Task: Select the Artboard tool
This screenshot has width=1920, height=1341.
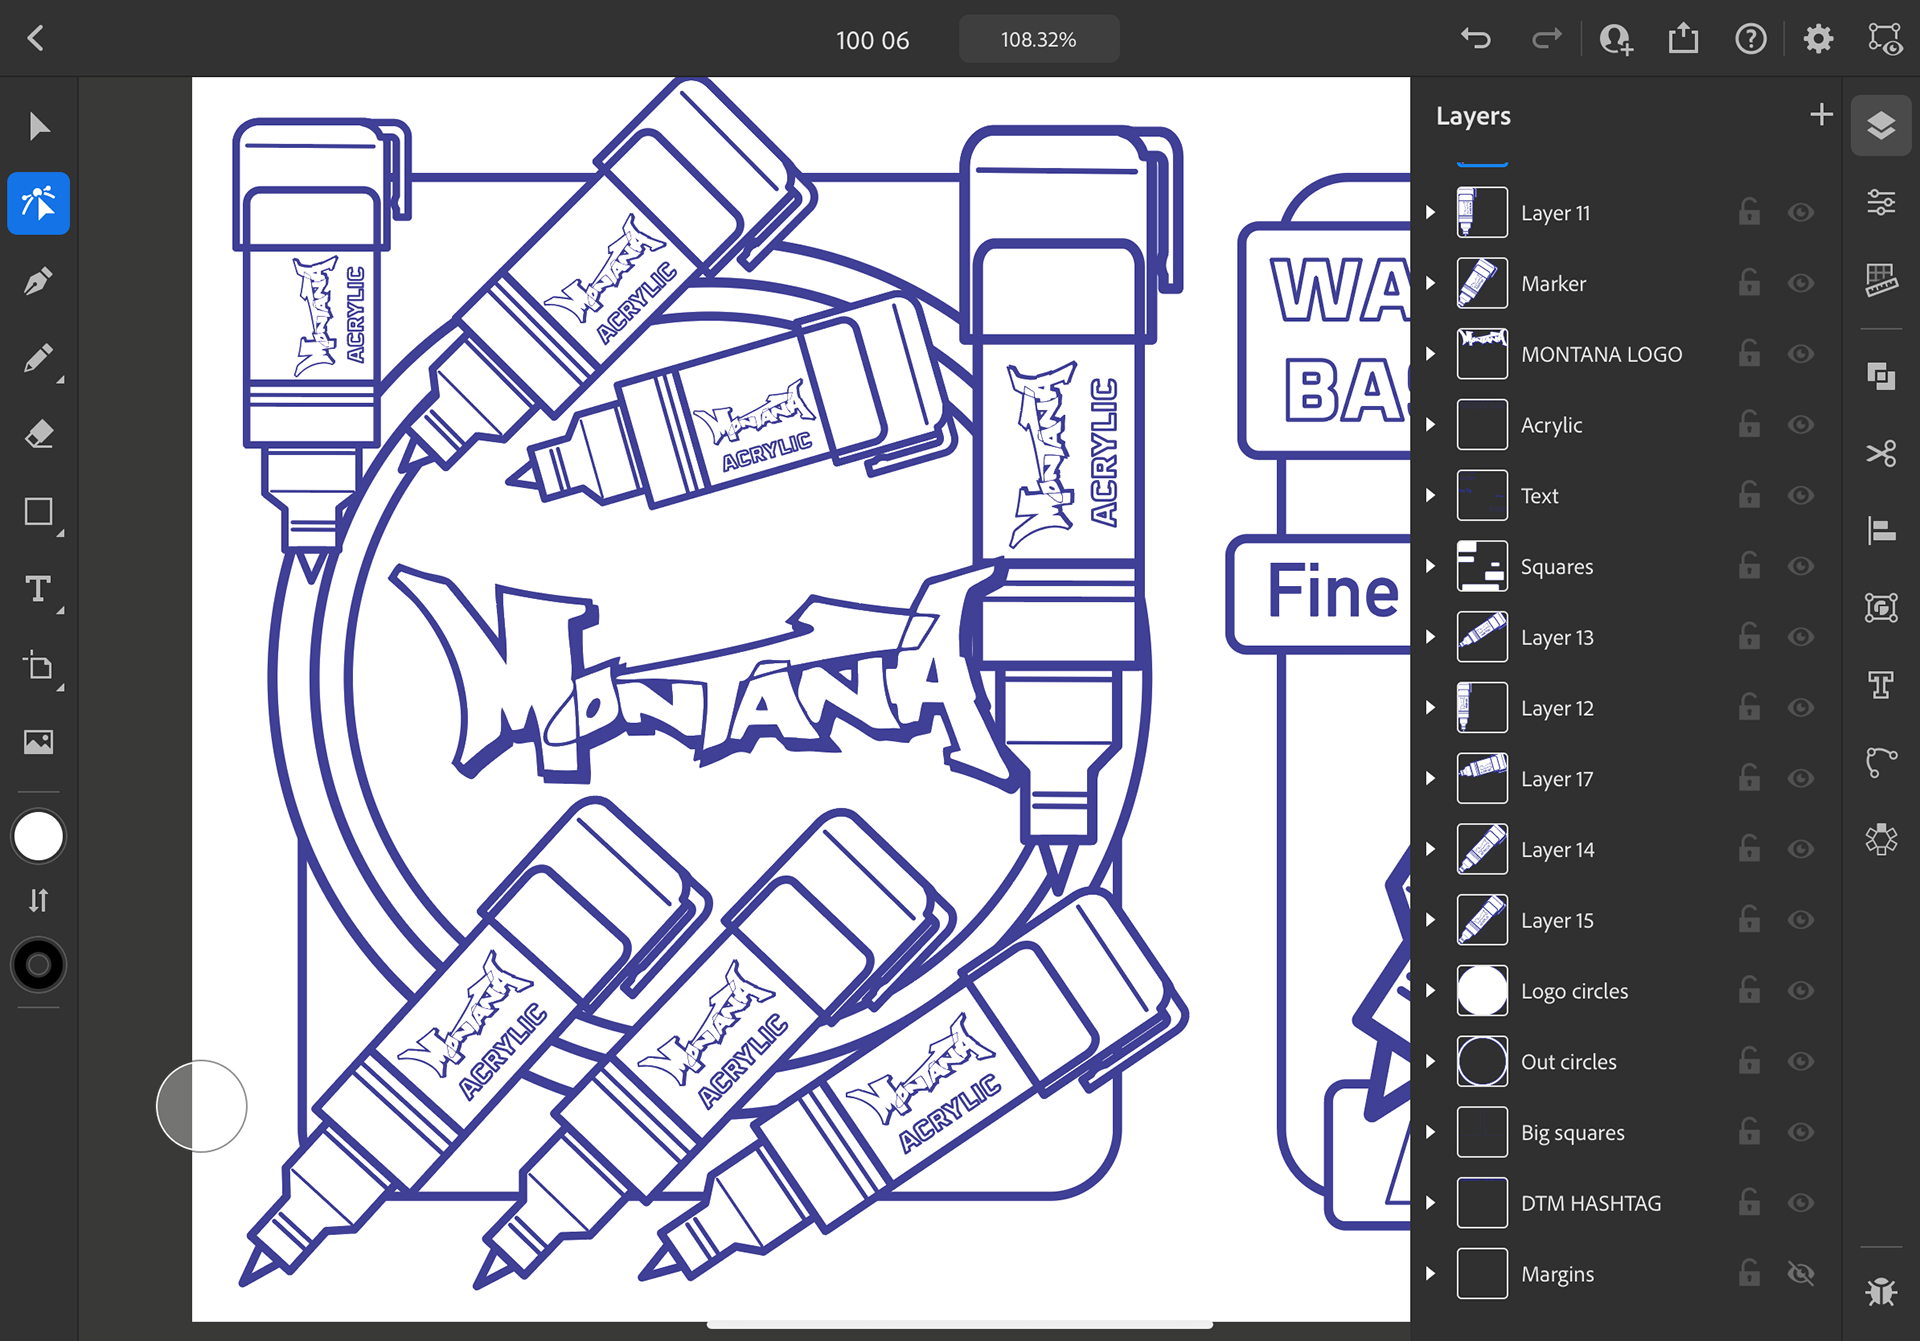Action: [x=39, y=666]
